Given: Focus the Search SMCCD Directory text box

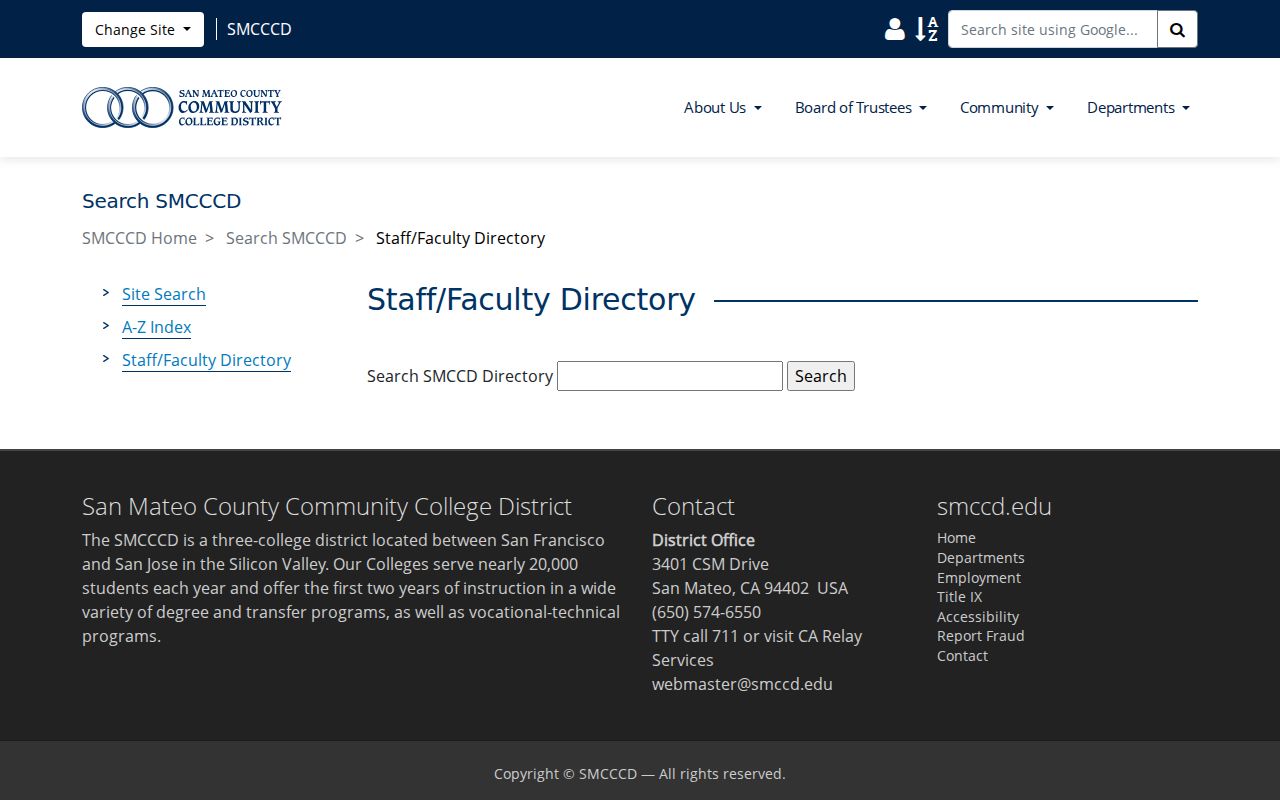Looking at the screenshot, I should (670, 376).
